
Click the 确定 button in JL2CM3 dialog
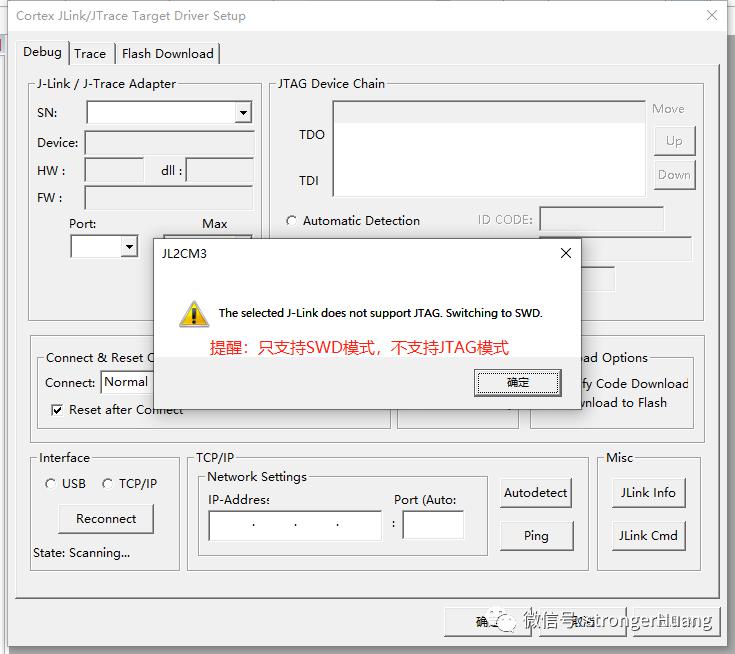click(x=518, y=383)
